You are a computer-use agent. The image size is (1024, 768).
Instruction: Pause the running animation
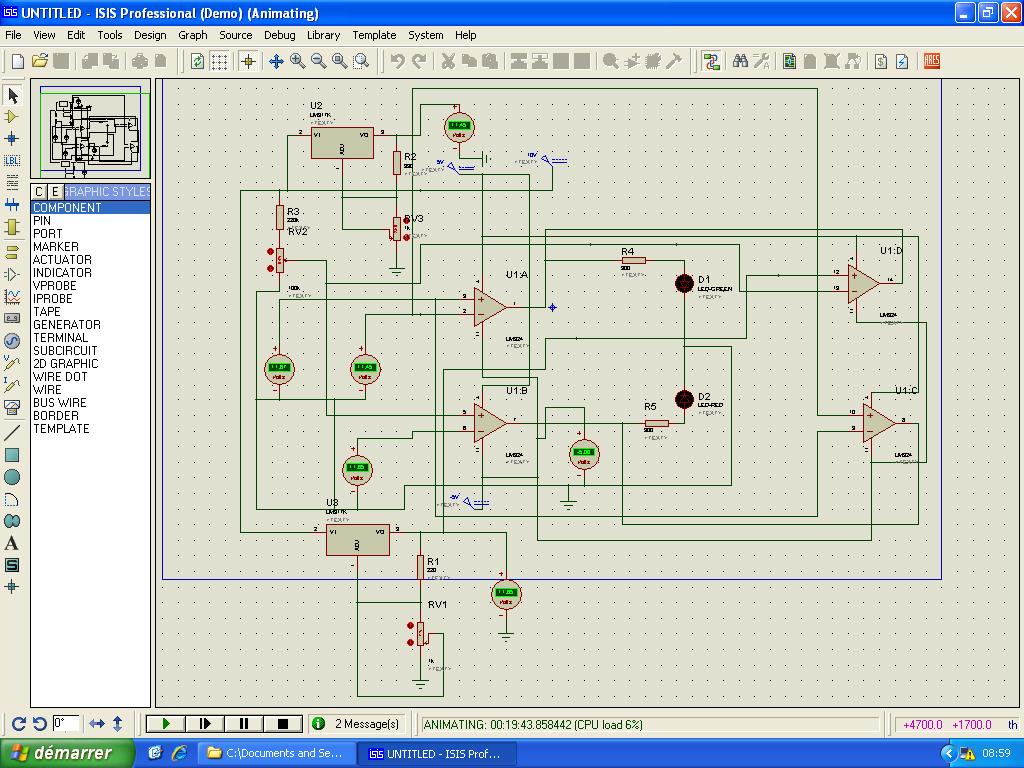(x=244, y=724)
